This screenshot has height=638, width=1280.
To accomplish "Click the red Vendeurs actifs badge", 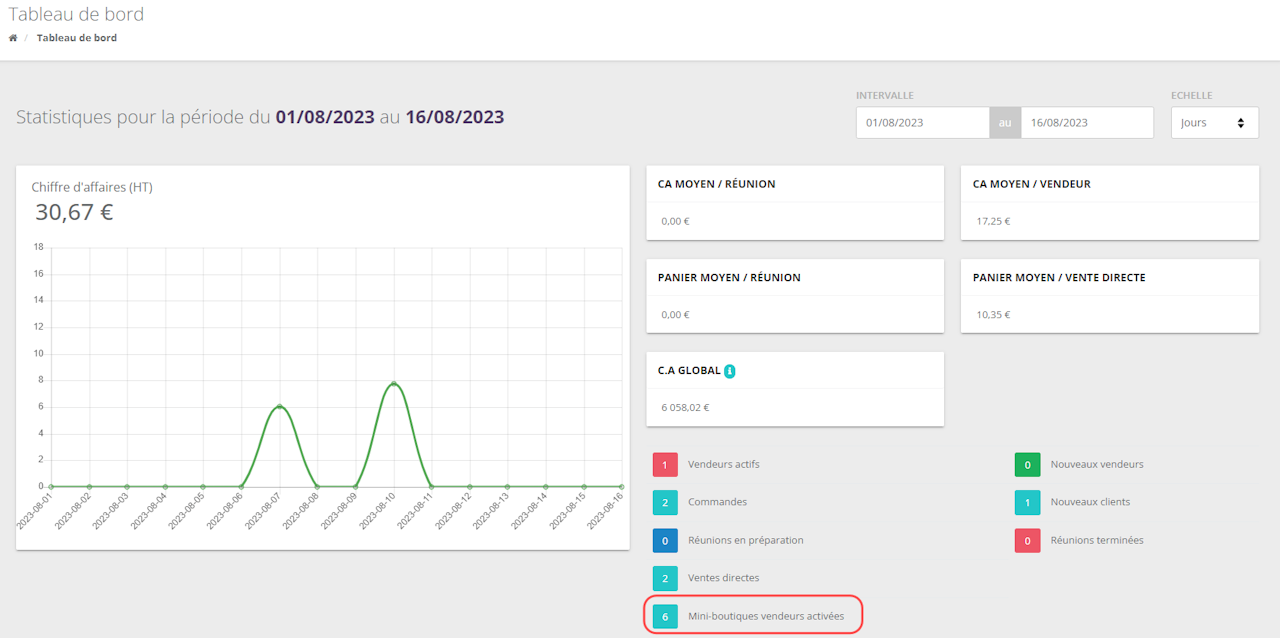I will pos(665,465).
